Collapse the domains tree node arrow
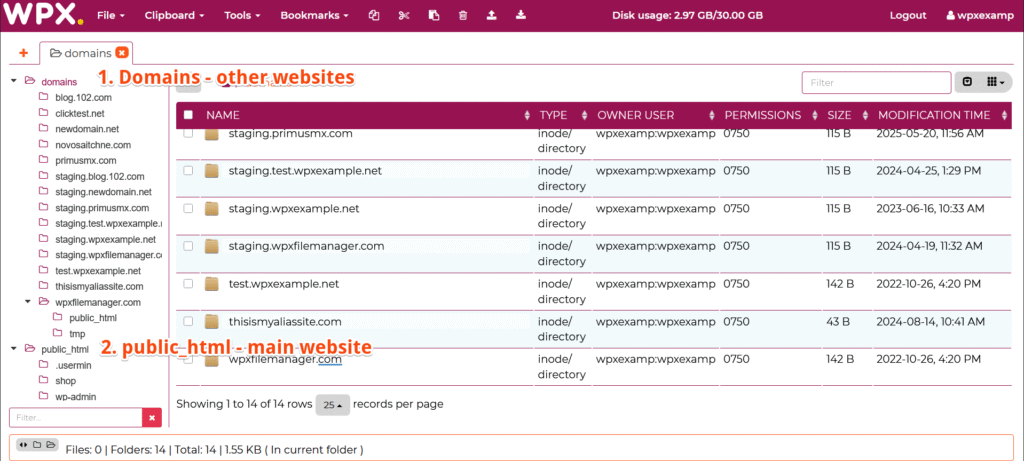 [14, 81]
